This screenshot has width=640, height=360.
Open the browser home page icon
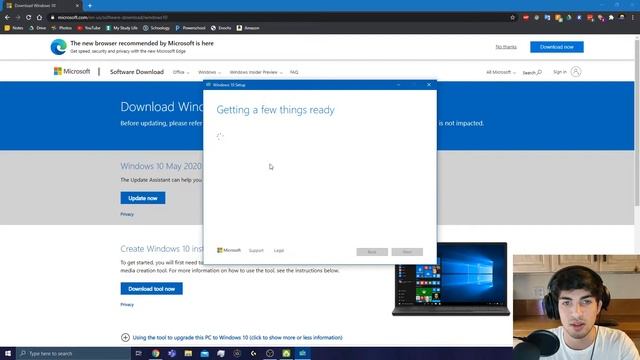tap(39, 18)
